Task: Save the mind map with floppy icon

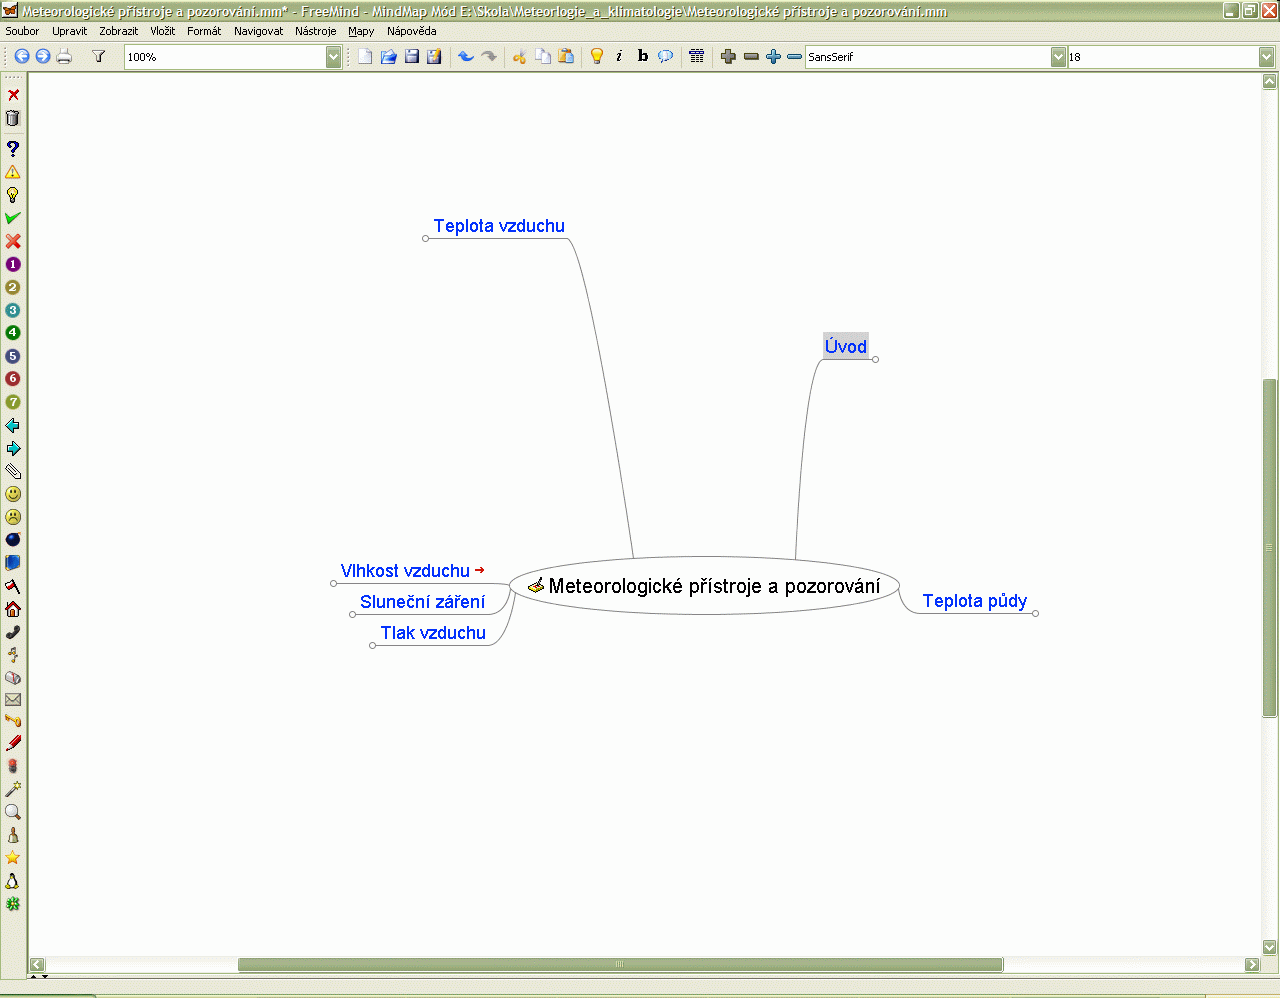Action: (x=412, y=57)
